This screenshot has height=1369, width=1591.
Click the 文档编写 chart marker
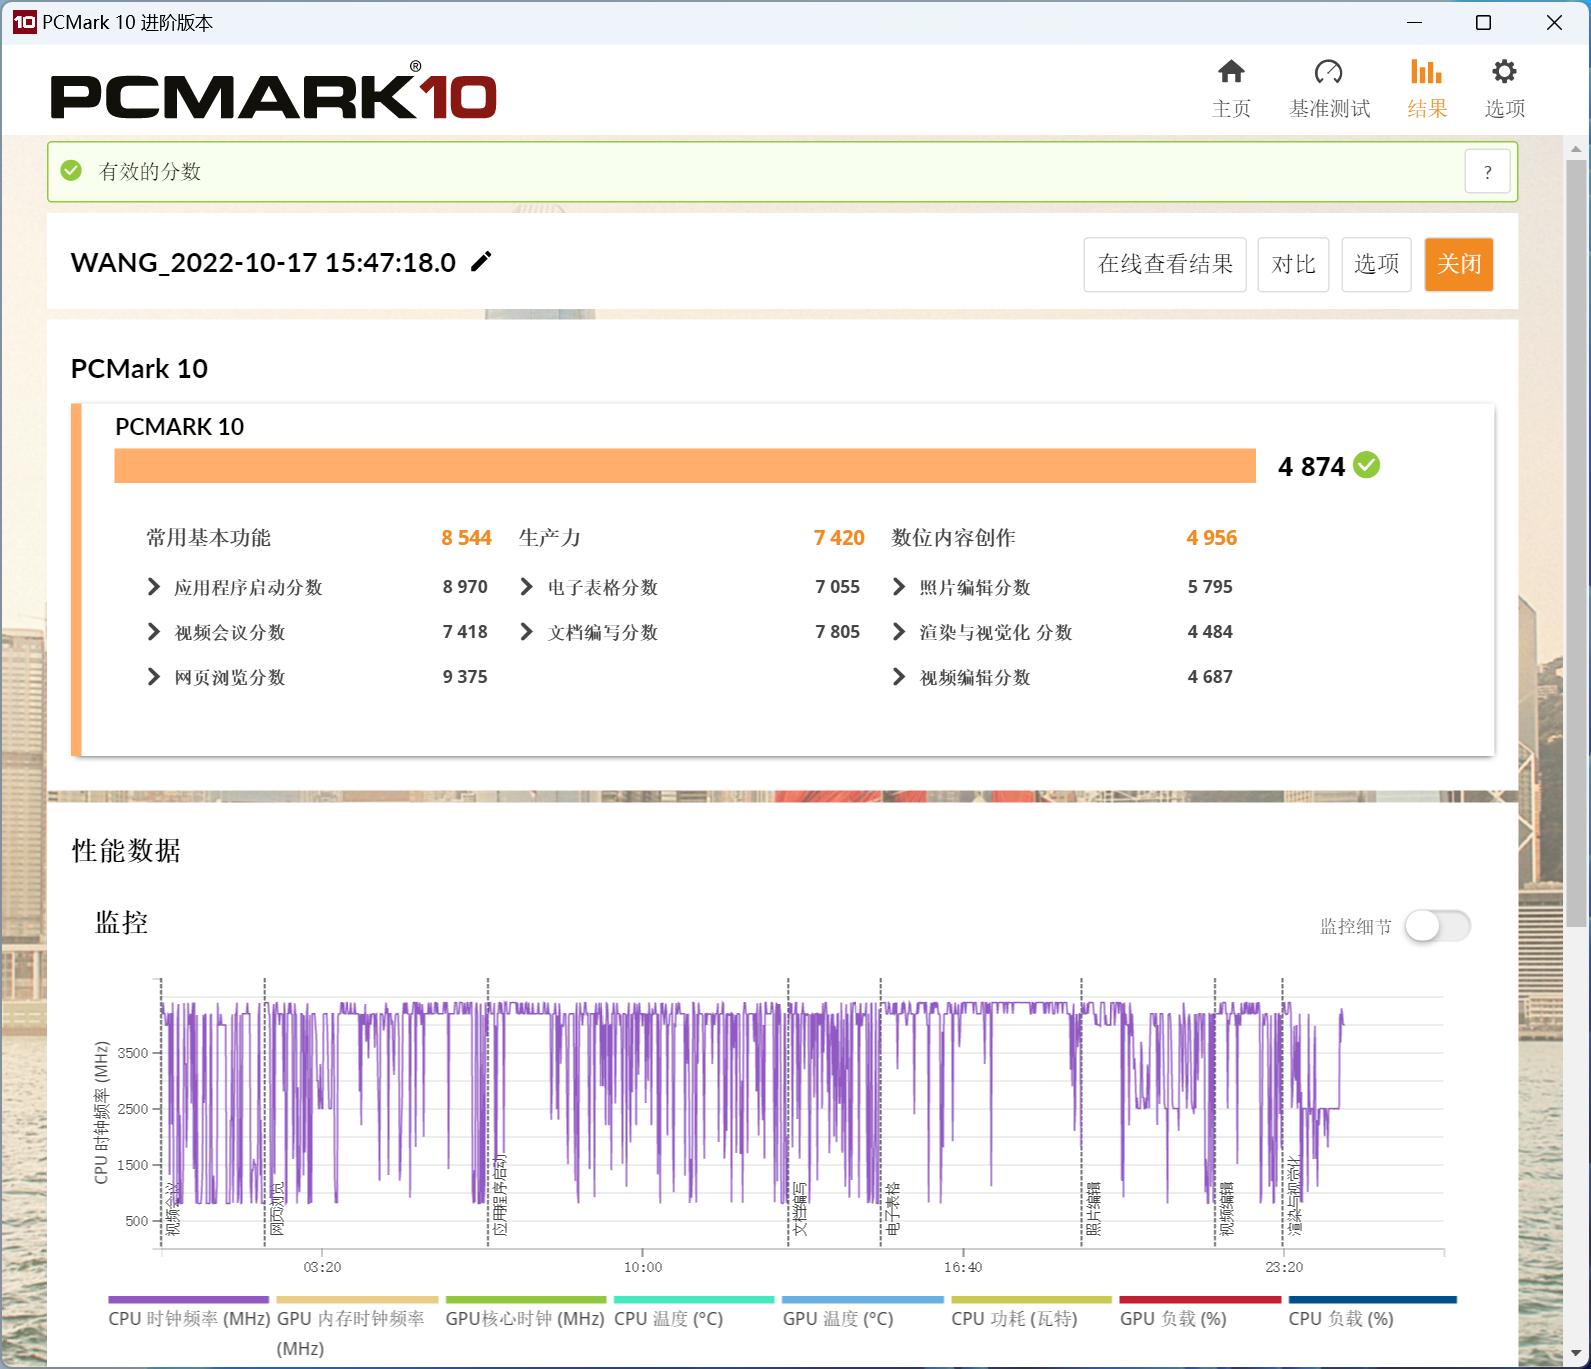(800, 1209)
